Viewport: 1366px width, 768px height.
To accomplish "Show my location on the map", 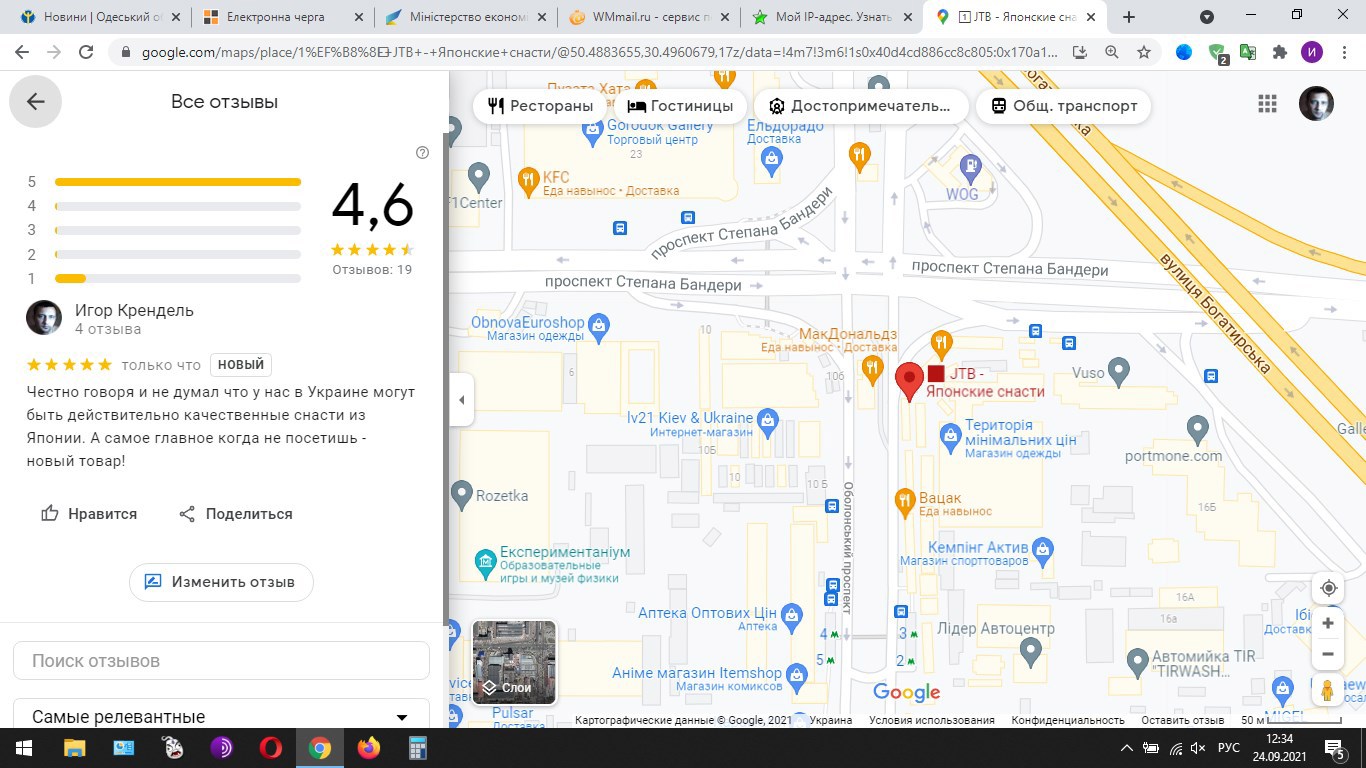I will [1328, 588].
